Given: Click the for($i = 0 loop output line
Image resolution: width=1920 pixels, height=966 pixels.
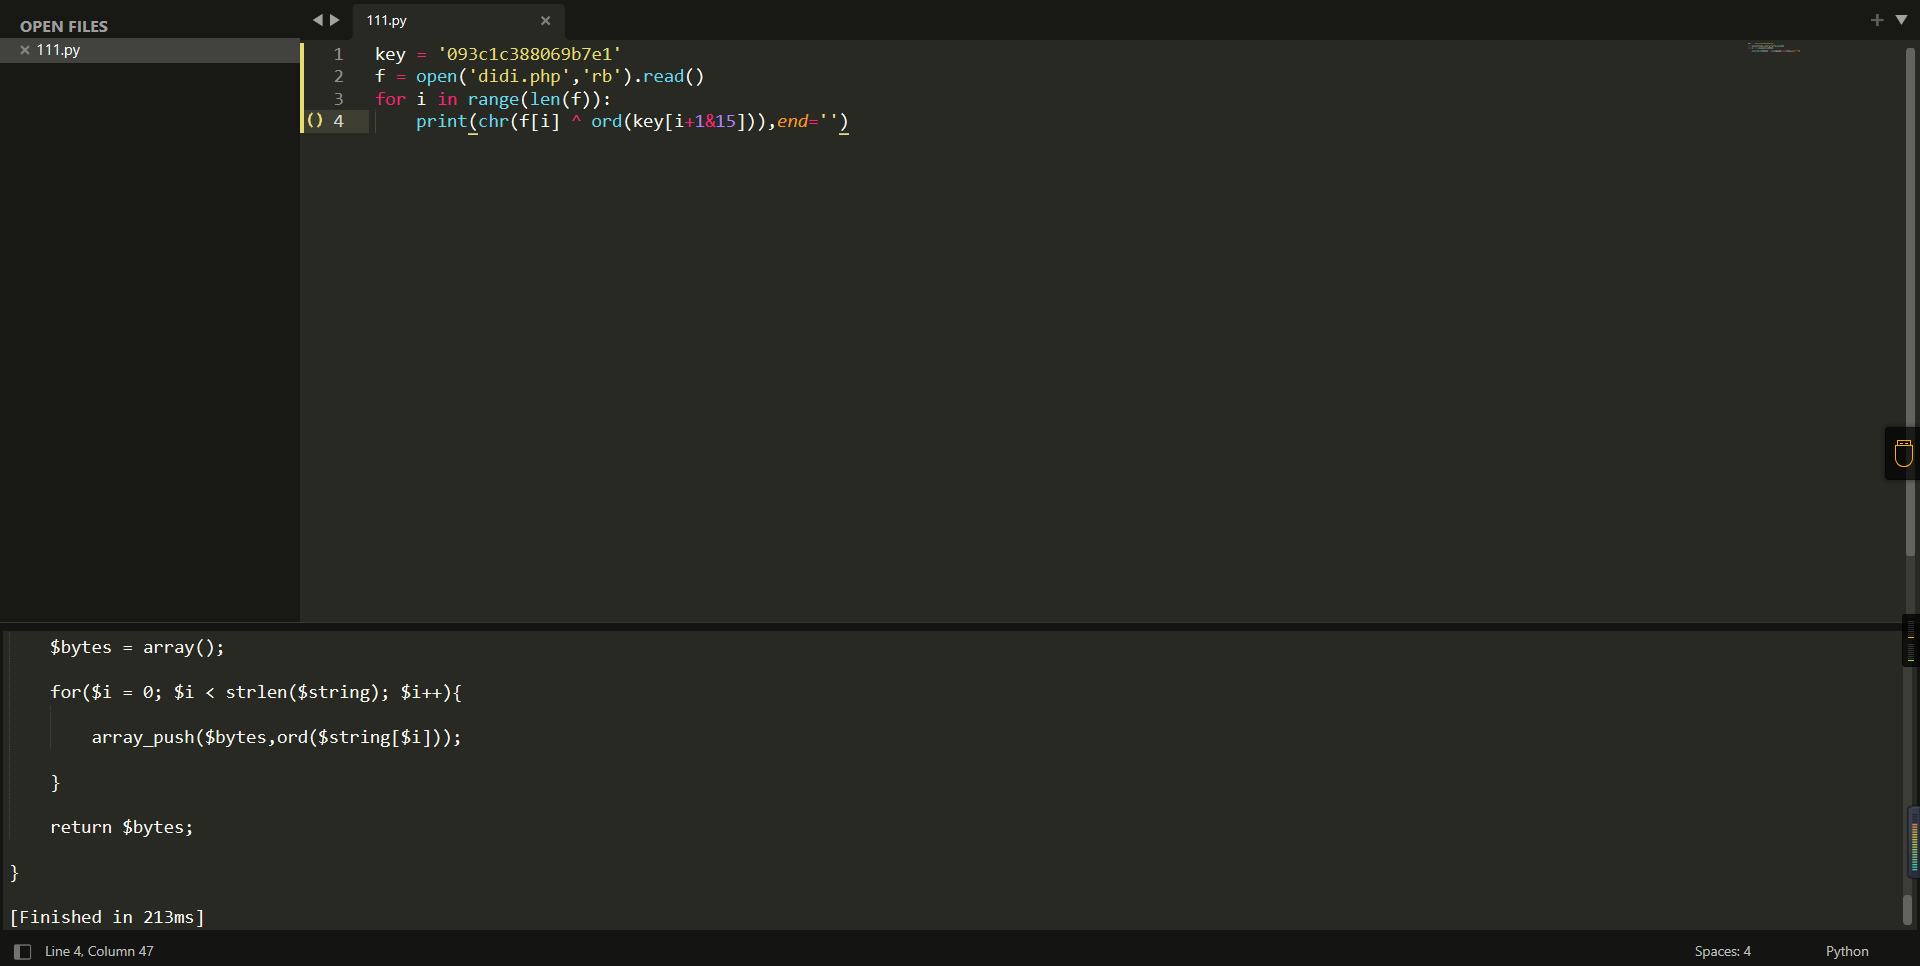Looking at the screenshot, I should tap(256, 692).
